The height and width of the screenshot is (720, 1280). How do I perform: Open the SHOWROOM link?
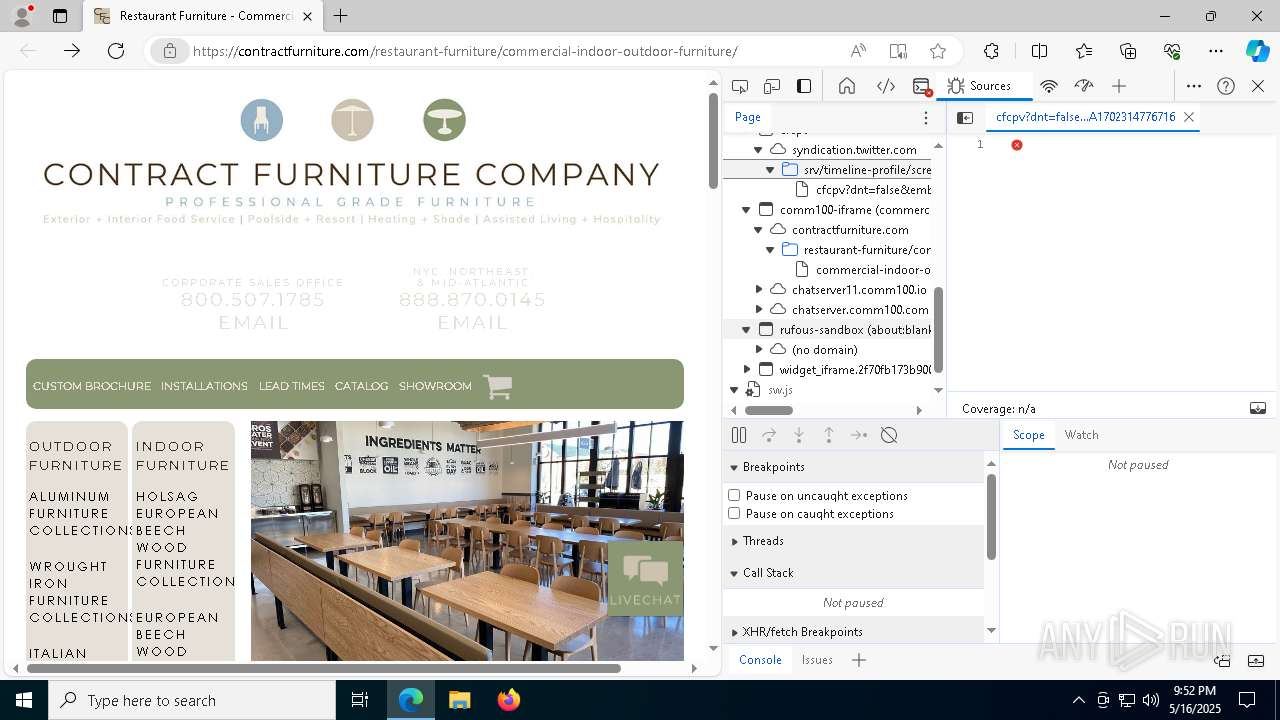click(x=435, y=386)
